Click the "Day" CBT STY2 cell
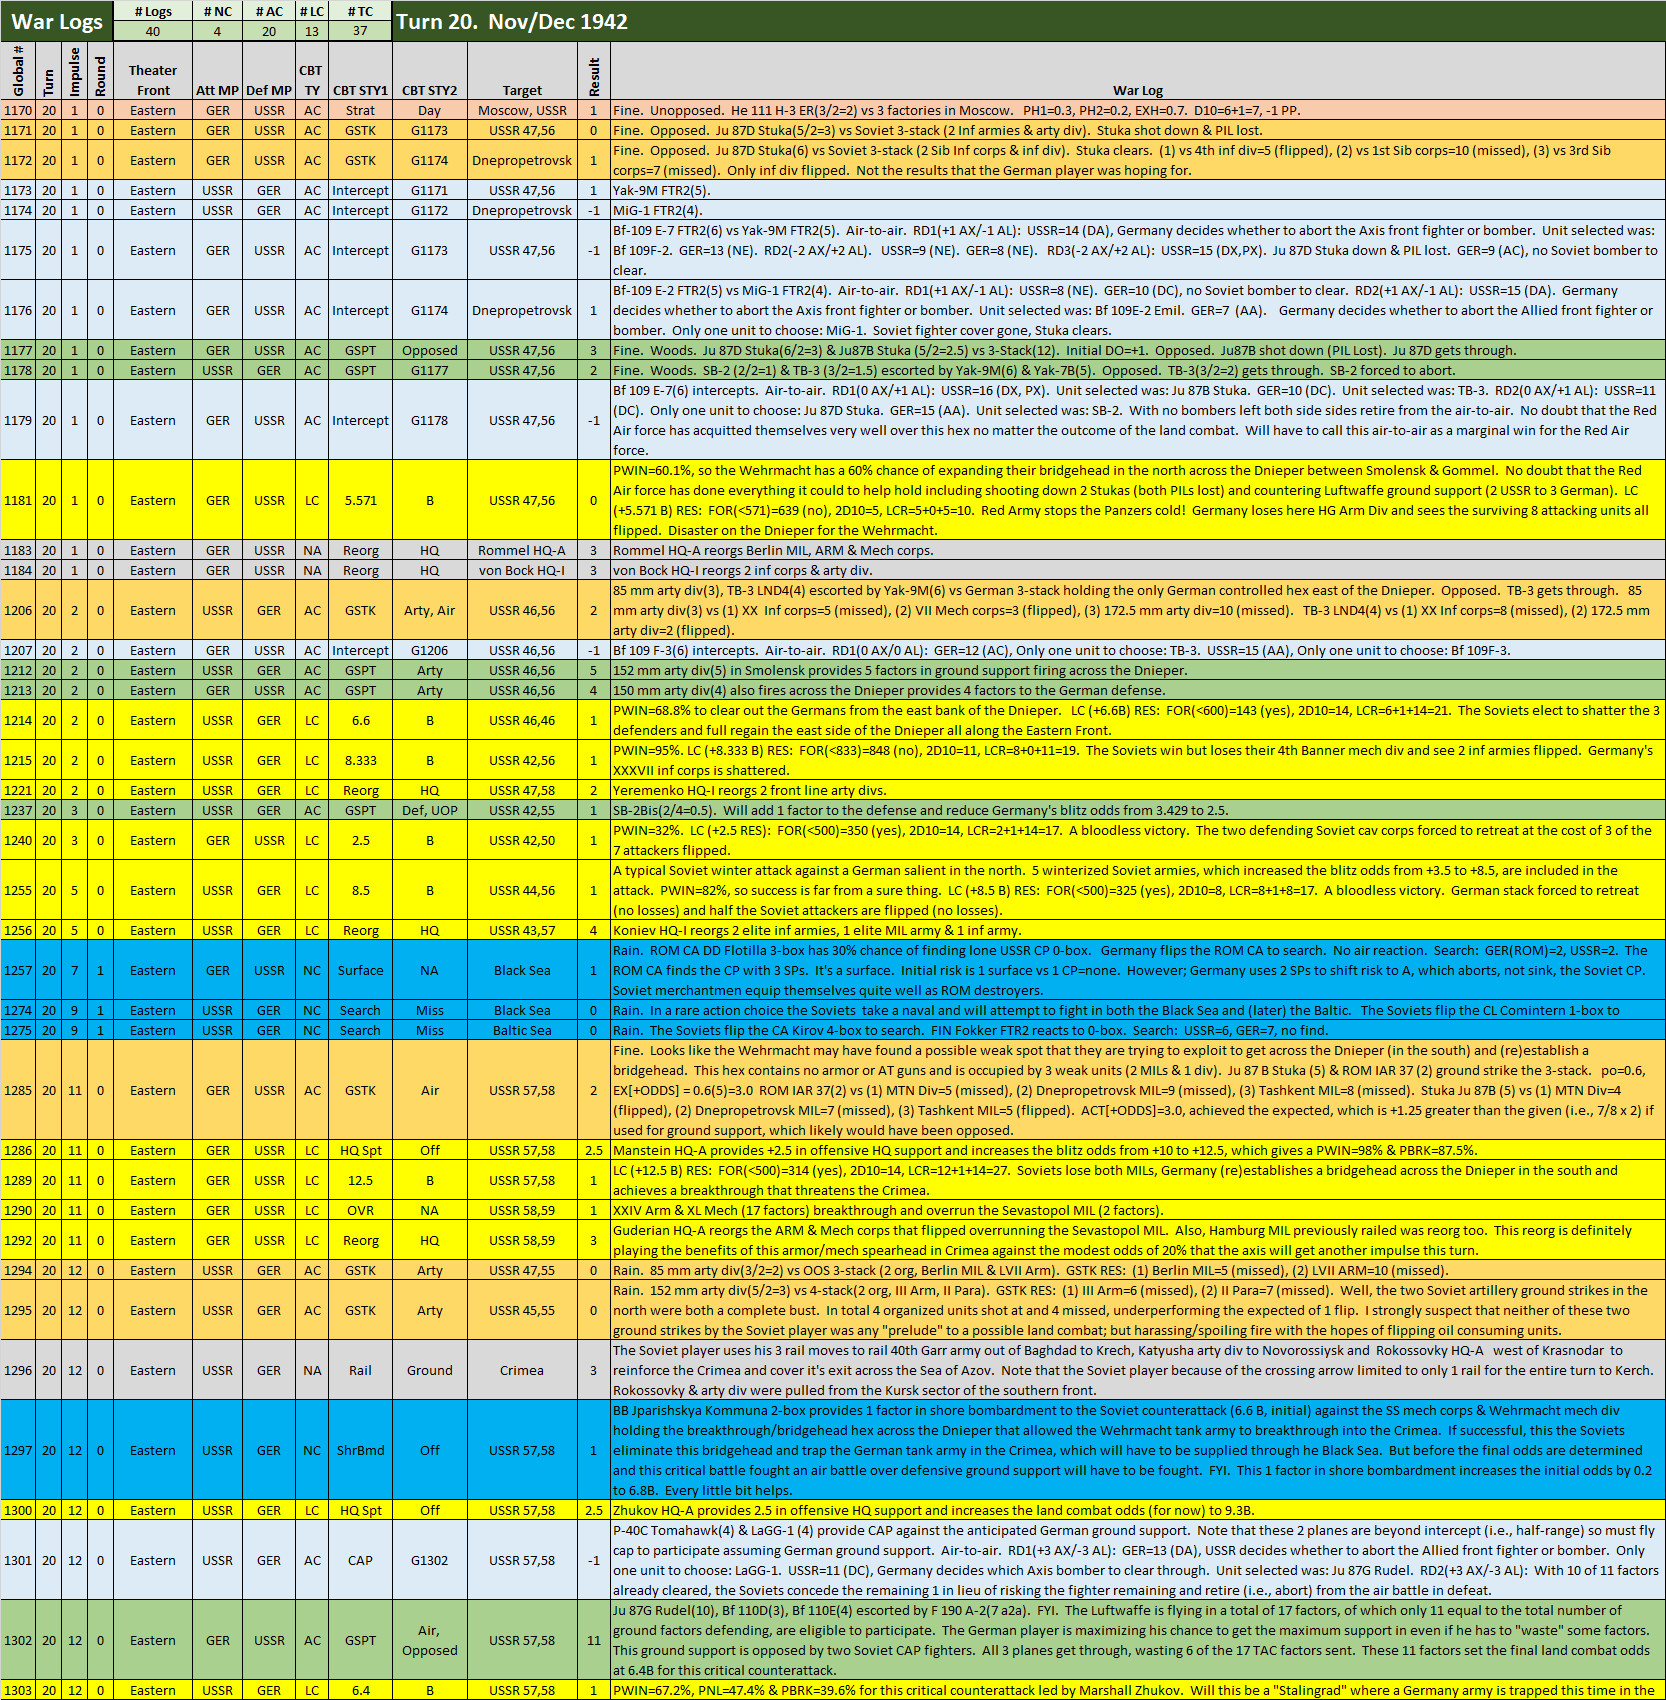 tap(430, 110)
